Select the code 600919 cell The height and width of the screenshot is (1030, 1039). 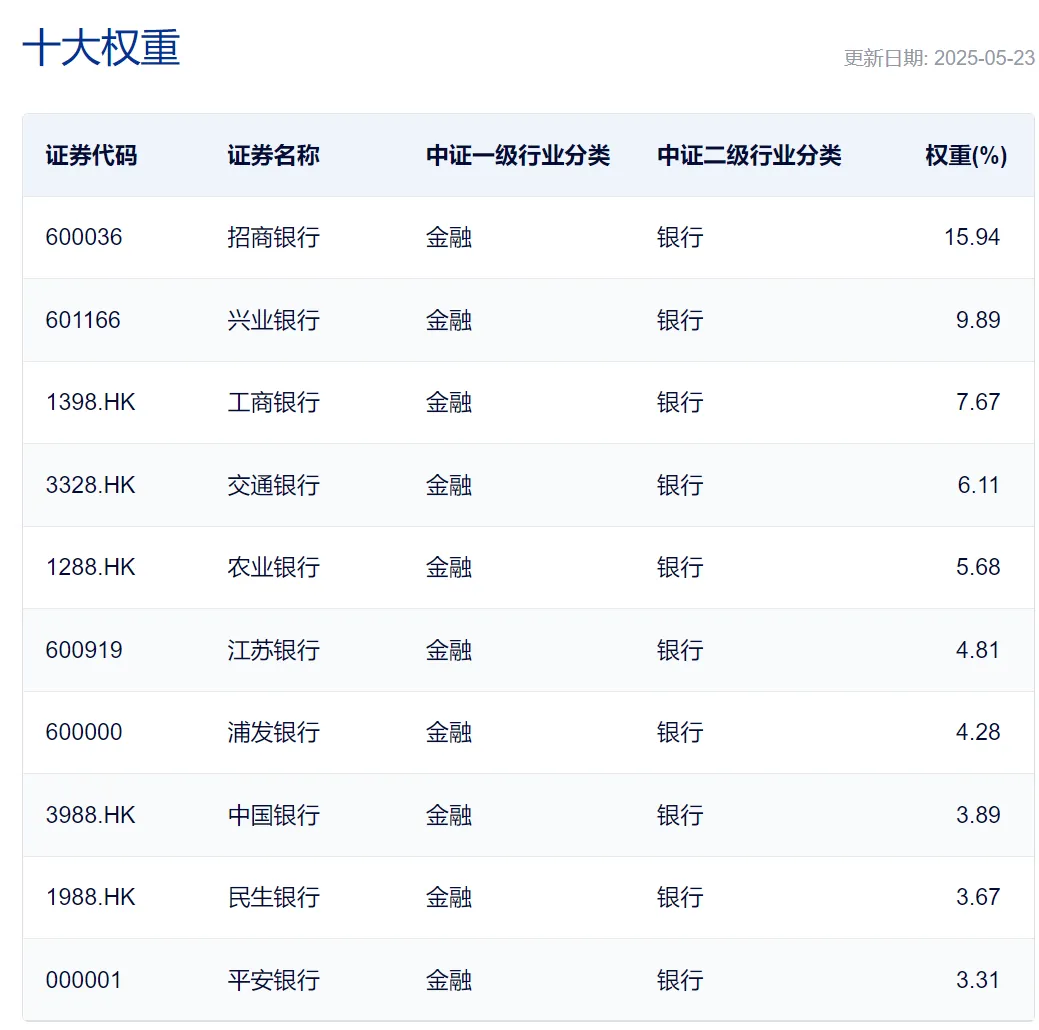click(84, 650)
